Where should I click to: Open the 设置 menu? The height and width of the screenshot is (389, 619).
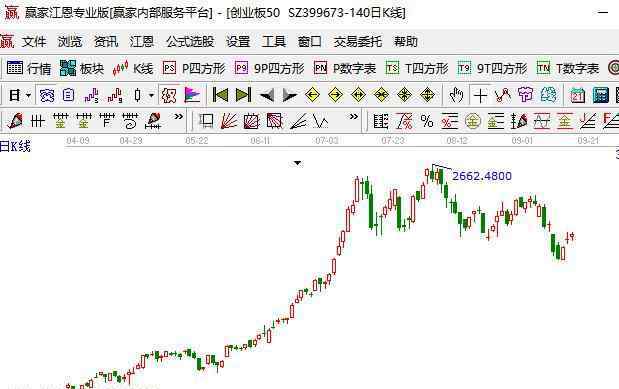point(238,41)
